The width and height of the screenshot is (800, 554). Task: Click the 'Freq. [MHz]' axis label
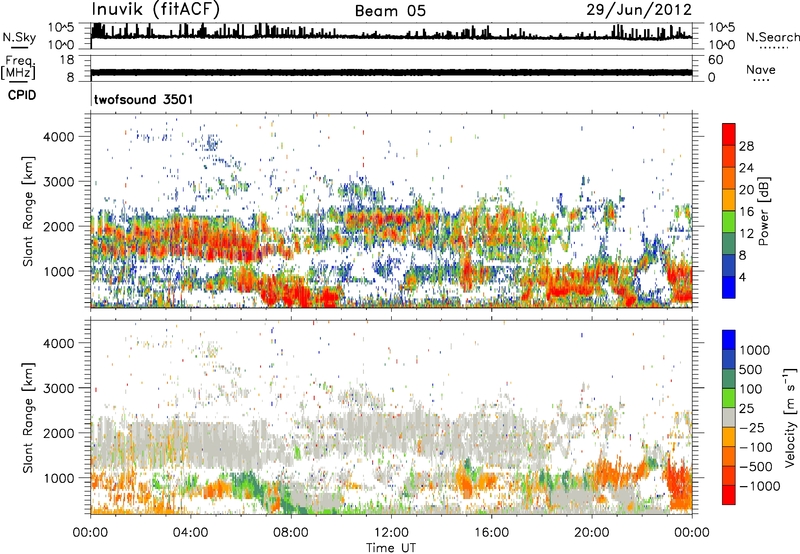pos(18,67)
